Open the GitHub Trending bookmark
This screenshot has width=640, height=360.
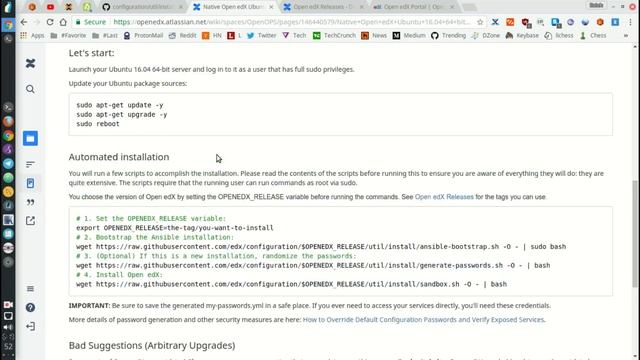pos(448,36)
